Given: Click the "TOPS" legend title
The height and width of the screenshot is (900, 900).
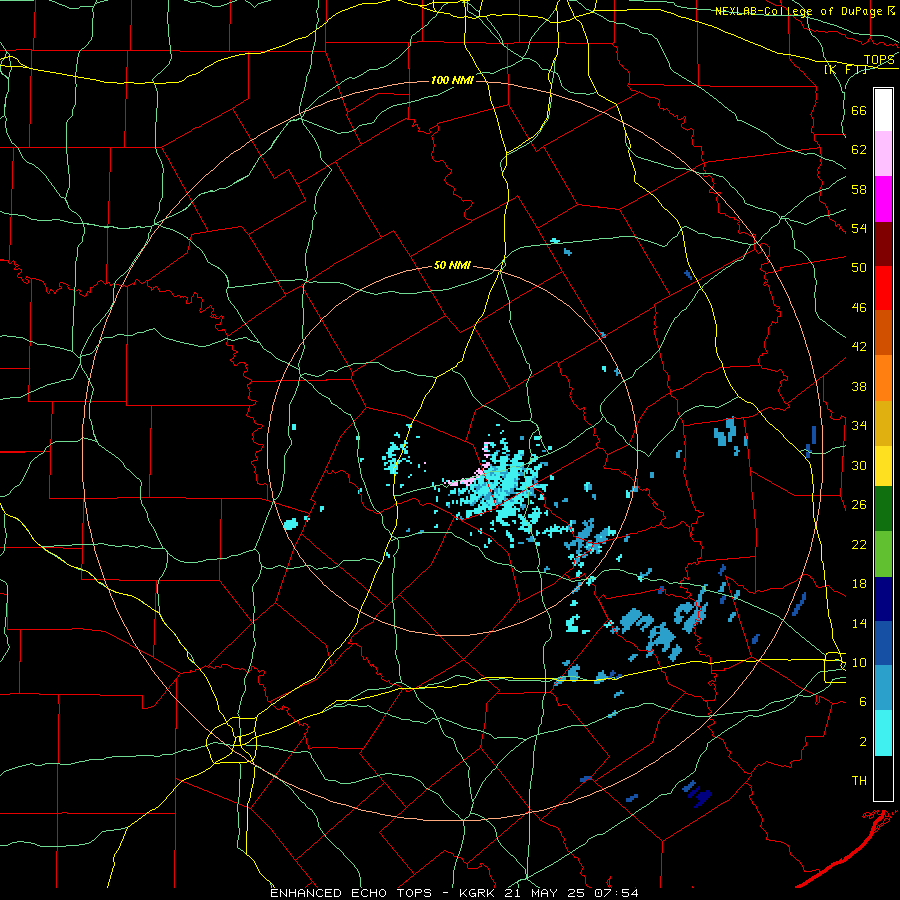Looking at the screenshot, I should click(x=879, y=59).
